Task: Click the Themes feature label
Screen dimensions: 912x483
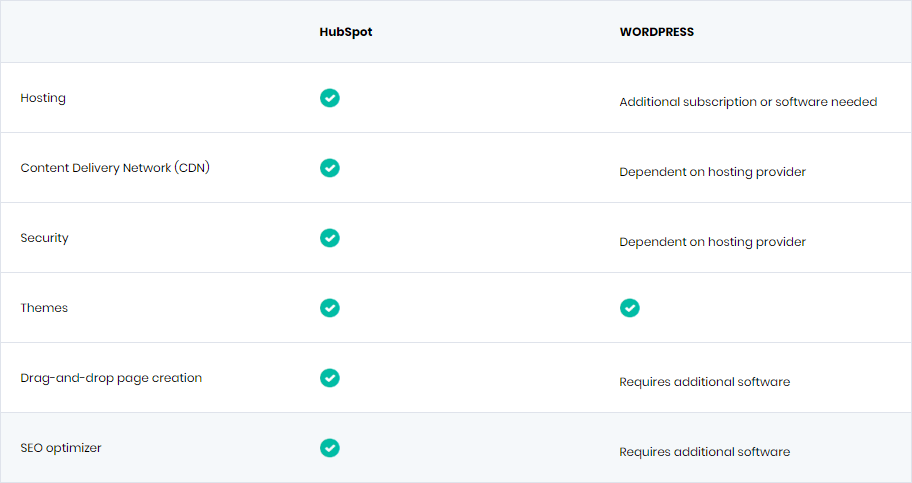Action: 44,307
